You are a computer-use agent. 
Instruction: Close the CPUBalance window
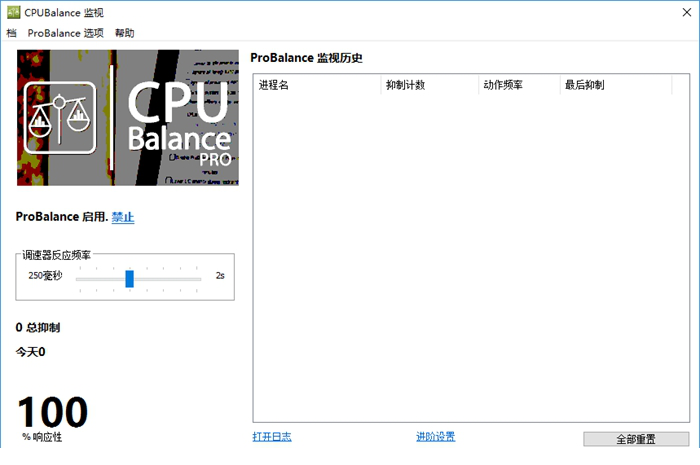(687, 12)
